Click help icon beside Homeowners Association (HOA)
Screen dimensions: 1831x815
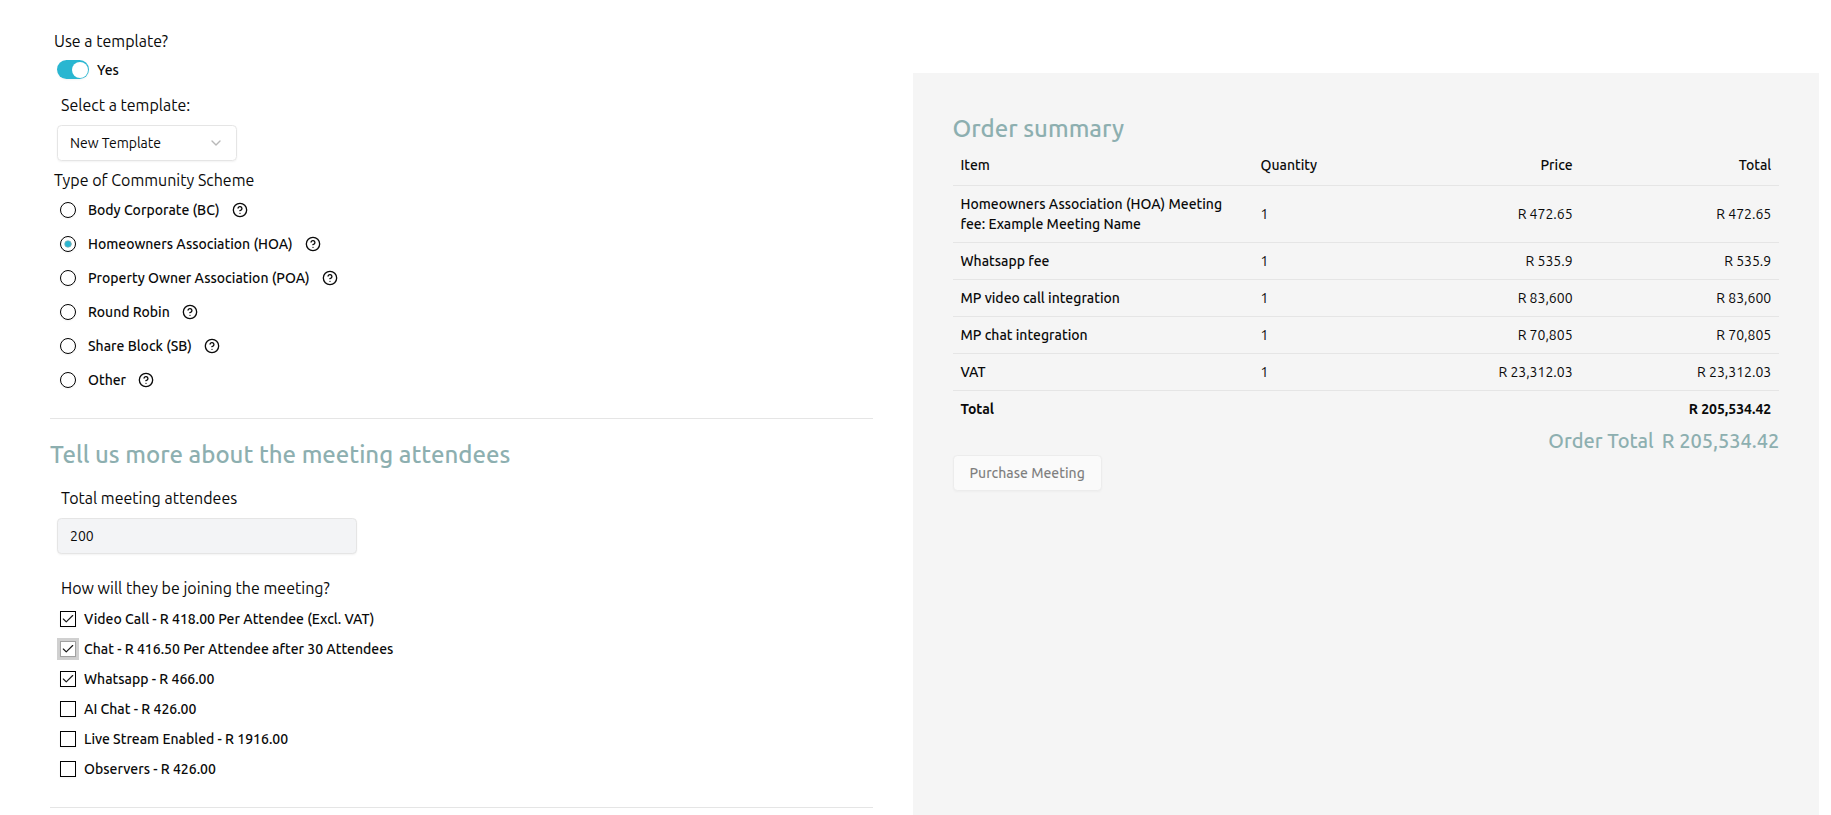pos(313,244)
